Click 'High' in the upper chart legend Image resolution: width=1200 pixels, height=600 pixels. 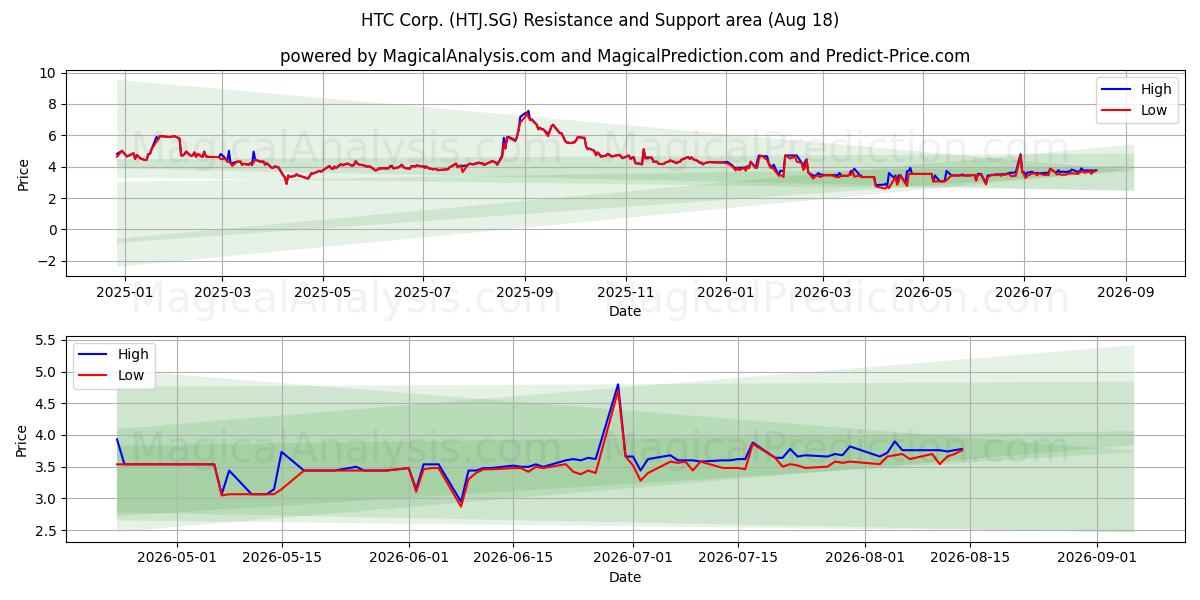tap(1156, 89)
